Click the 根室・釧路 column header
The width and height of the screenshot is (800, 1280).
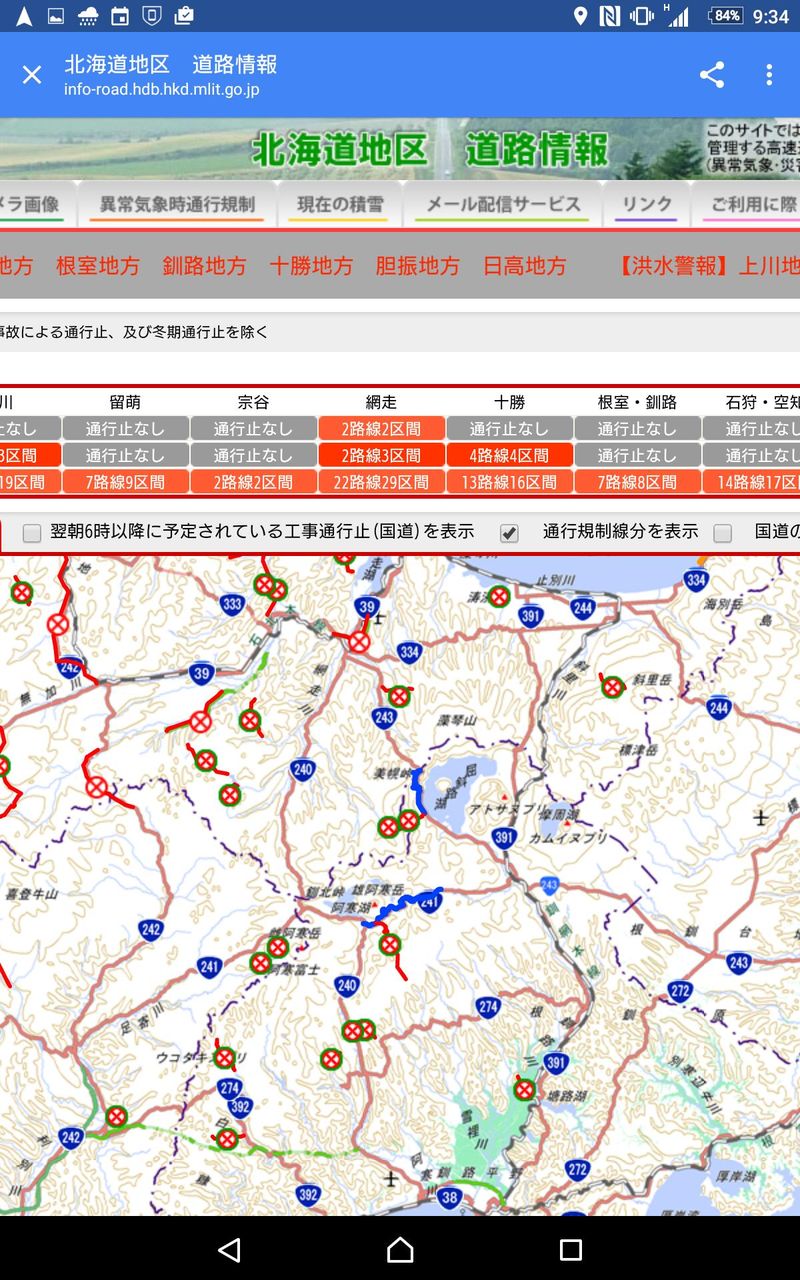[637, 402]
